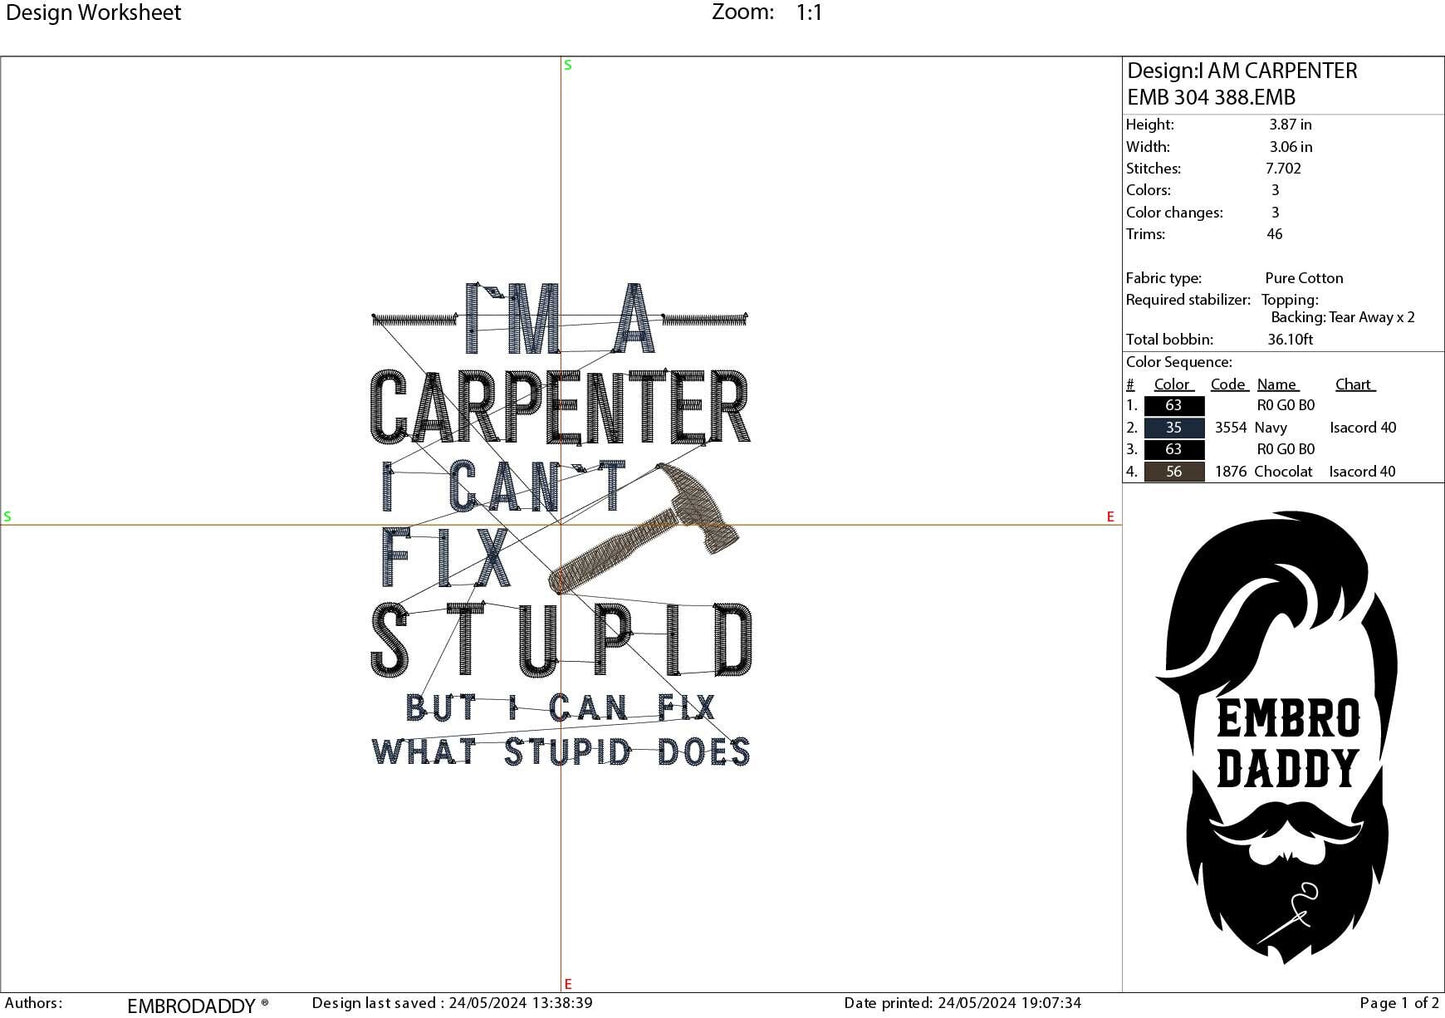Viewport: 1445px width, 1018px height.
Task: Click the first black R0 G0 B0 swatch
Action: 1174,405
